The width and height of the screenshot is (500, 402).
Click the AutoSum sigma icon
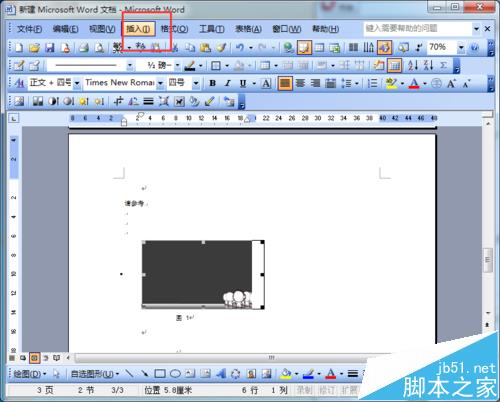point(443,65)
